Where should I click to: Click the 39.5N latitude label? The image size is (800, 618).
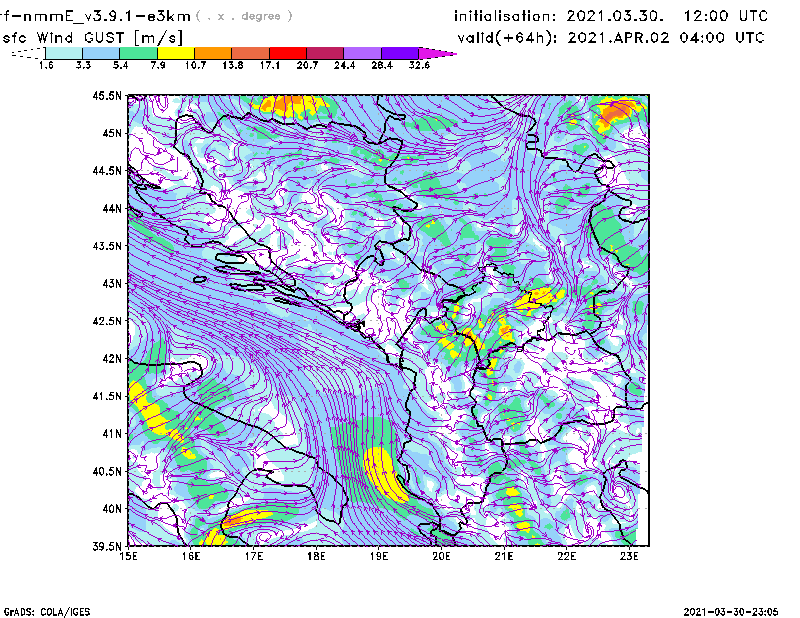tap(107, 547)
